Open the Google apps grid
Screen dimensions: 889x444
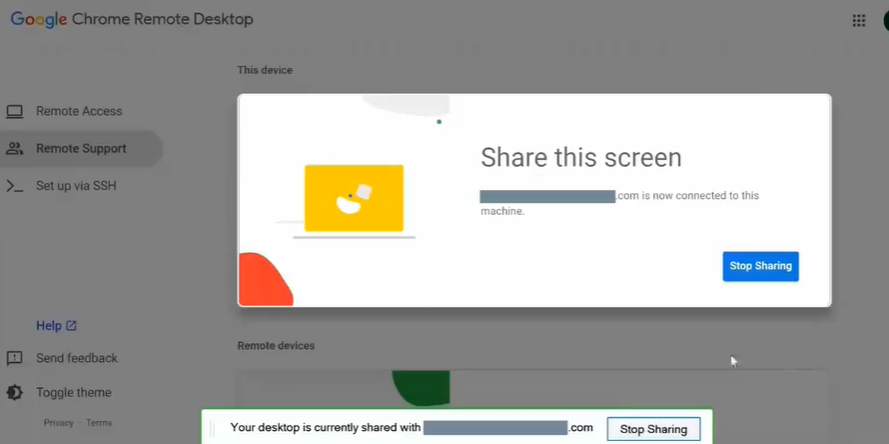tap(859, 21)
